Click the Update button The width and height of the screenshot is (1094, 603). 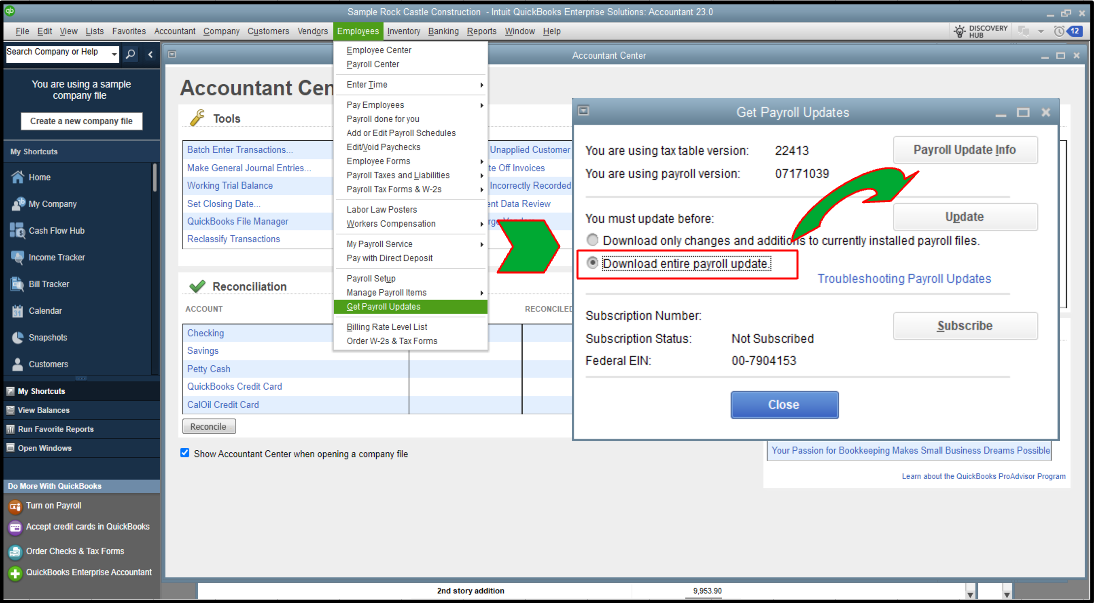click(965, 217)
